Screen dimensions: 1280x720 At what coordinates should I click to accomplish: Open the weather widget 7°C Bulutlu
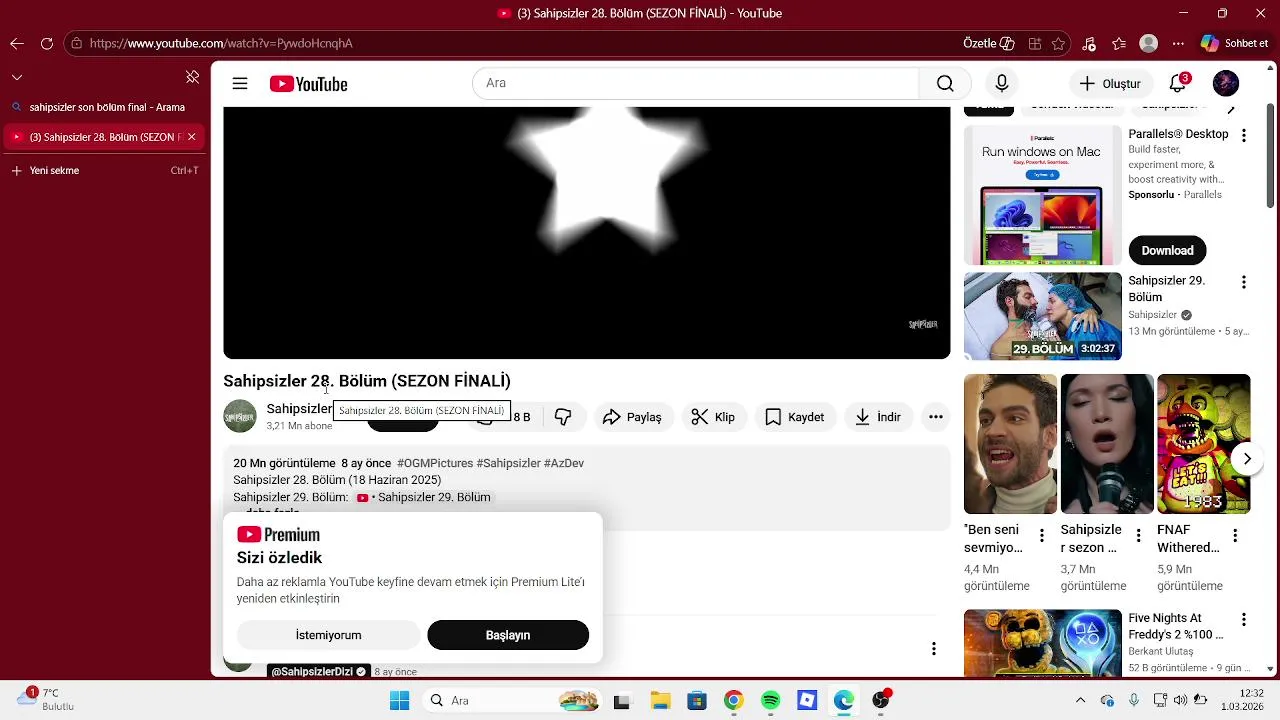click(x=46, y=699)
